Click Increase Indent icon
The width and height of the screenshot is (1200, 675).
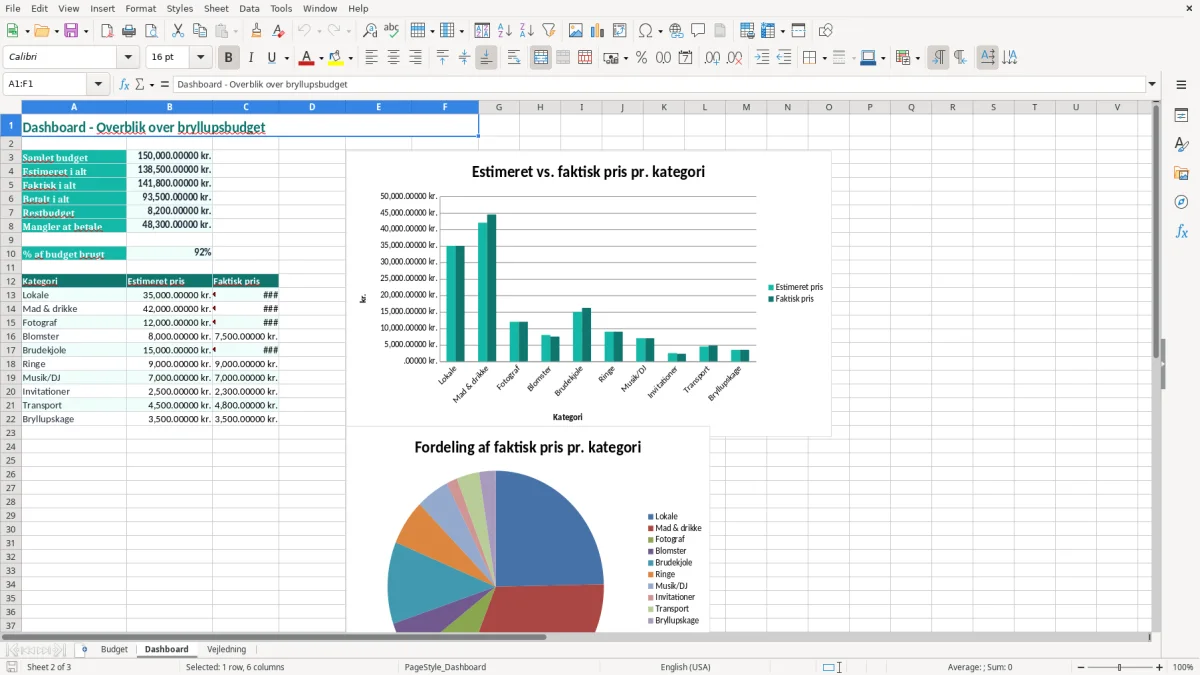click(762, 58)
